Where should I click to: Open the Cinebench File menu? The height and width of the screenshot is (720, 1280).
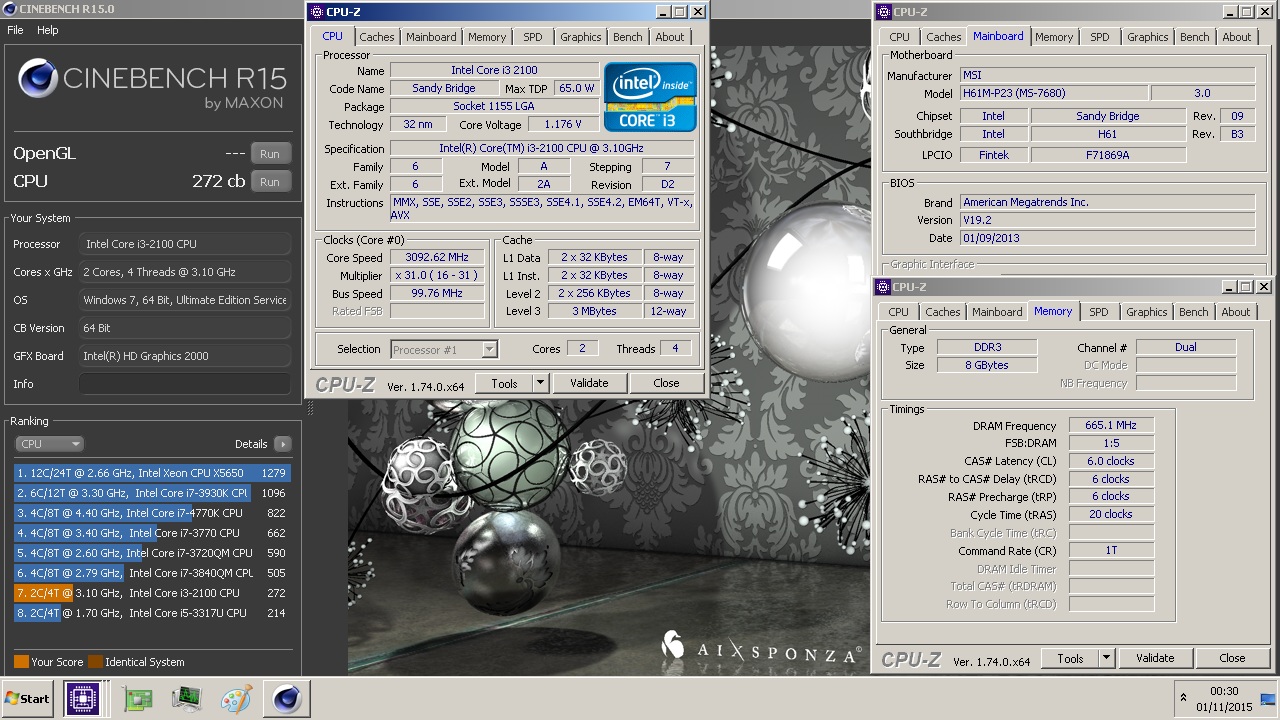click(15, 30)
